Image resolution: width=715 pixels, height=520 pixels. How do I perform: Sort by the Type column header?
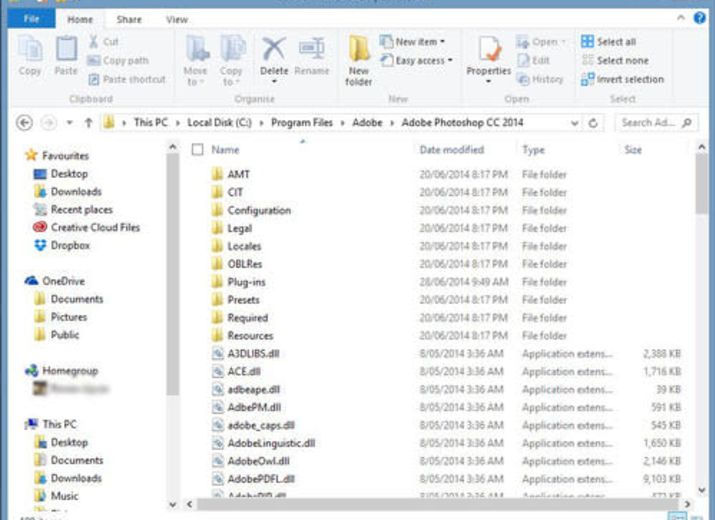(x=533, y=150)
